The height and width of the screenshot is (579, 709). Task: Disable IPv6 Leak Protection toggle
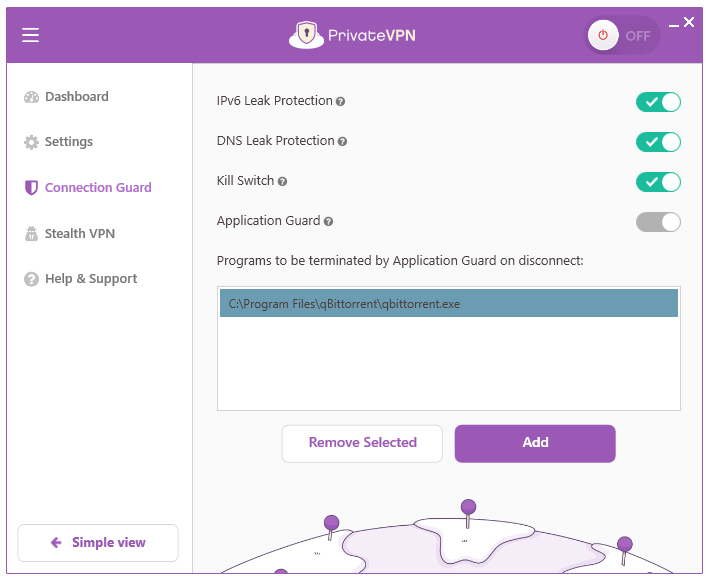[x=658, y=102]
